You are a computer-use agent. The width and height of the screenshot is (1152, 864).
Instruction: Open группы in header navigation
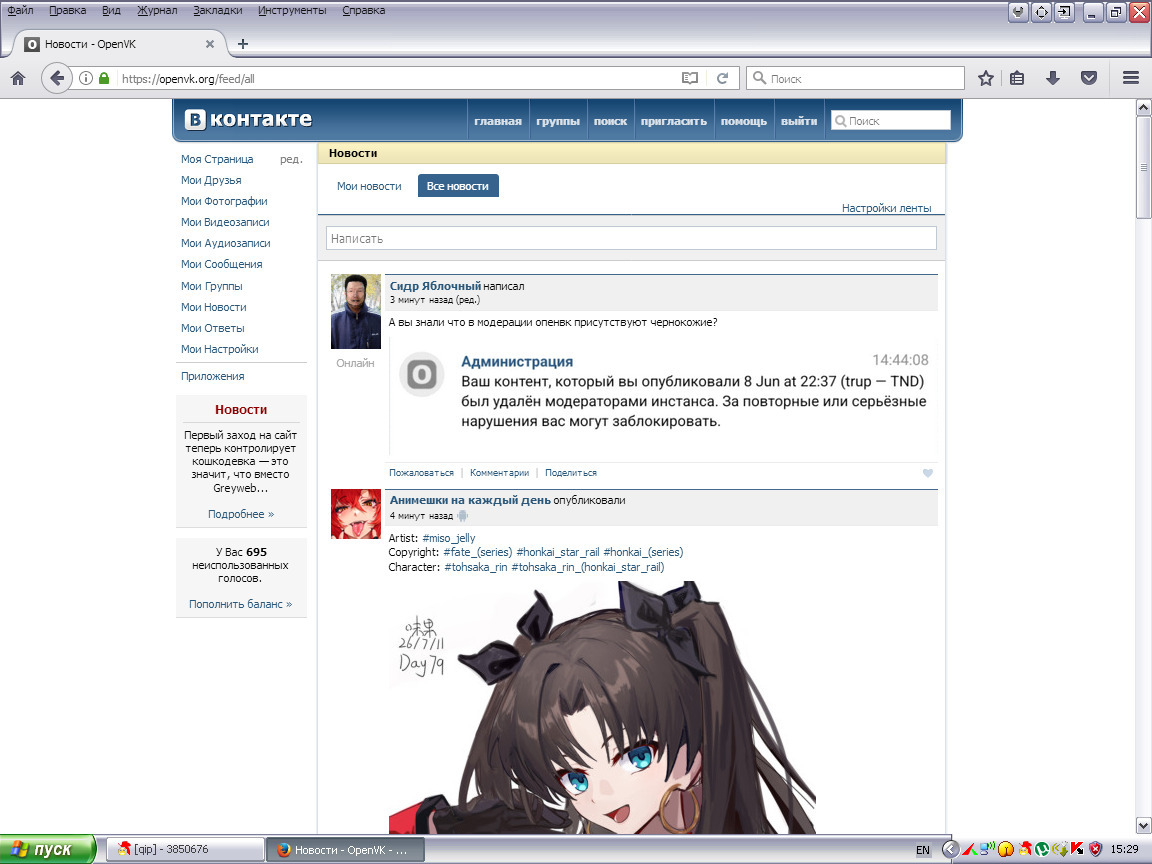[558, 121]
